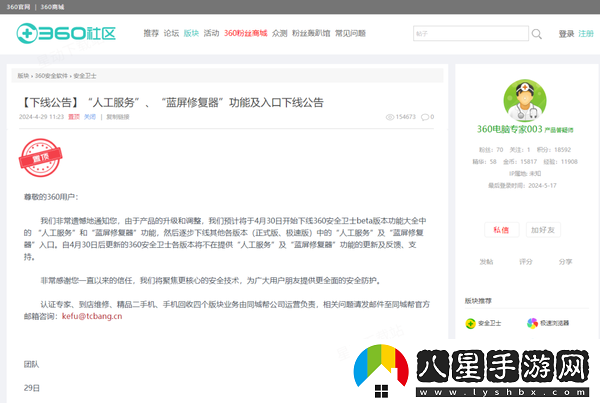Open the 活动 nav item

tap(211, 33)
